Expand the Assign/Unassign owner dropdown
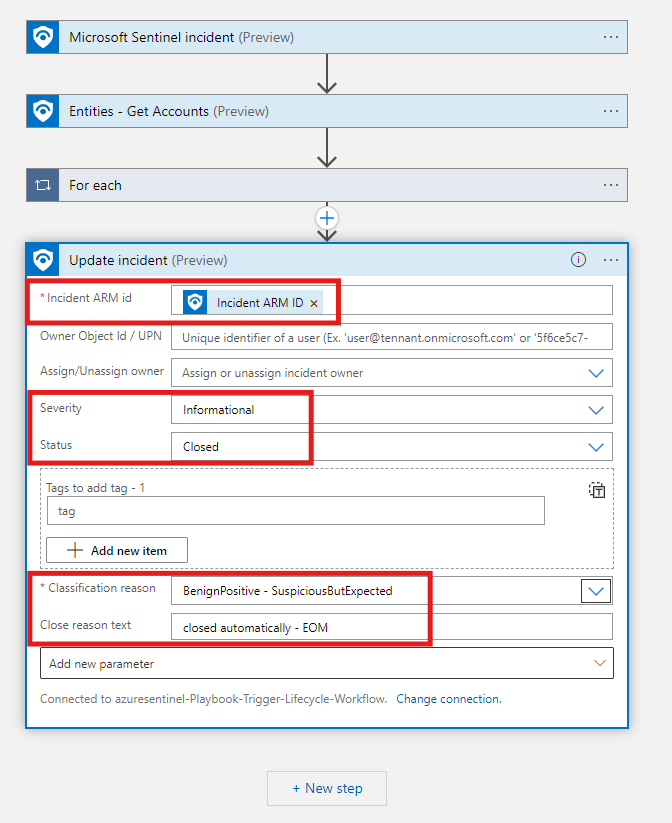Viewport: 672px width, 823px height. pos(596,373)
